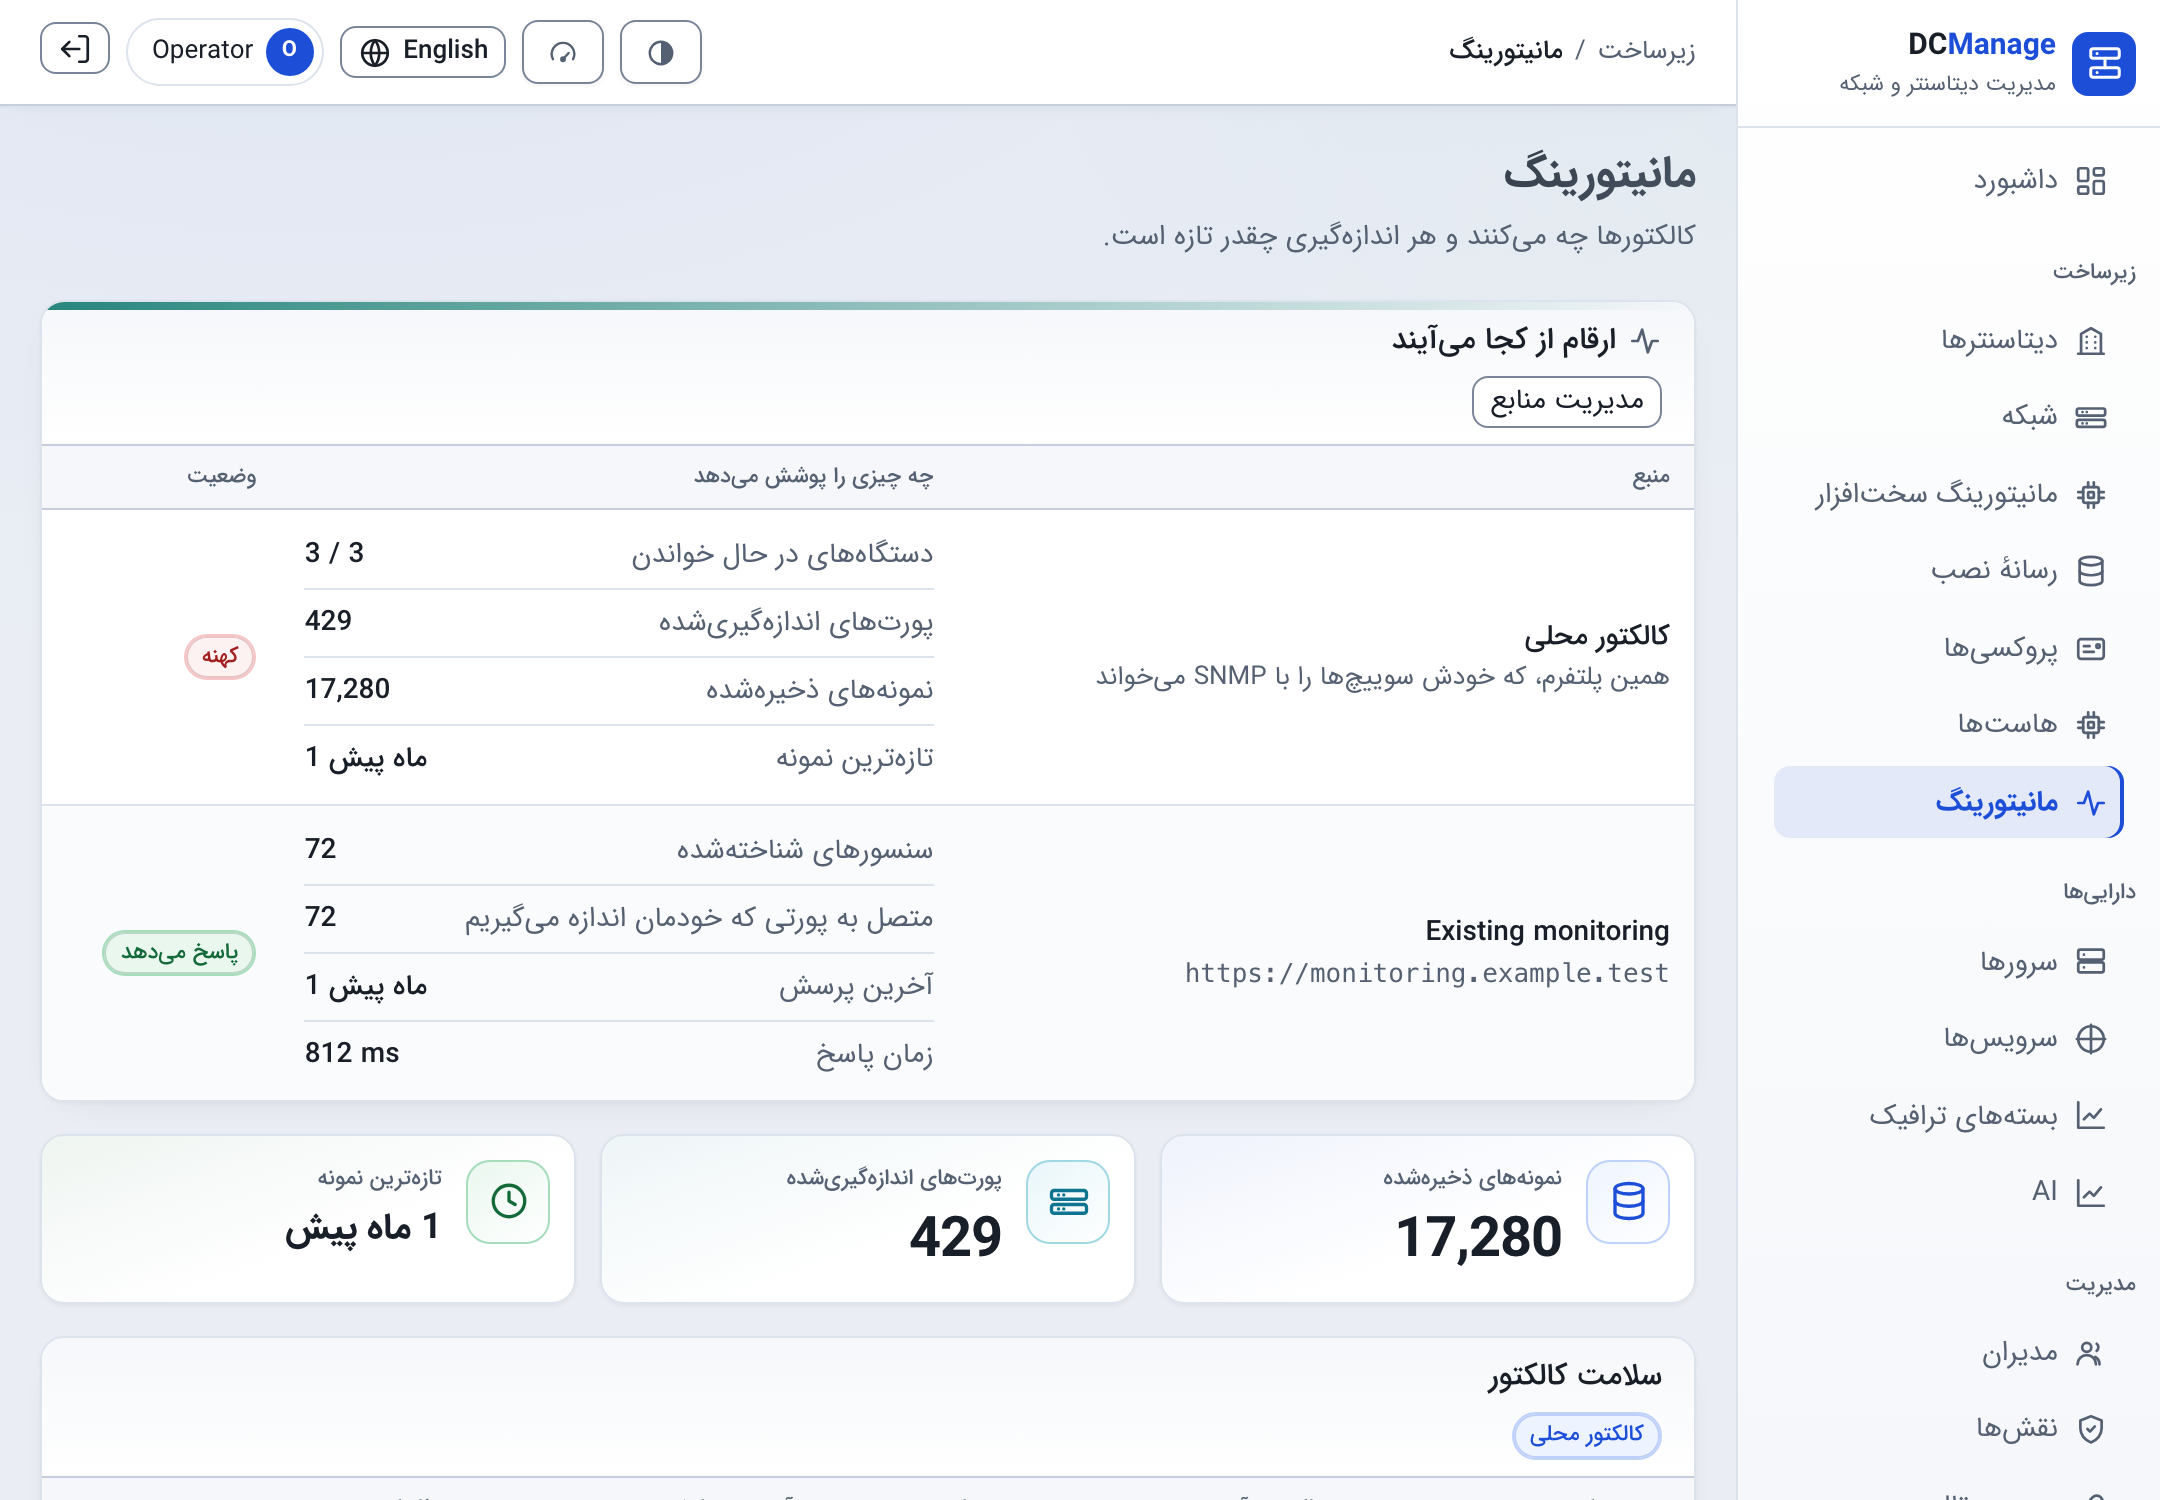Viewport: 2160px width, 1500px height.
Task: Click the دیتاسنترها building icon
Action: [x=2090, y=341]
